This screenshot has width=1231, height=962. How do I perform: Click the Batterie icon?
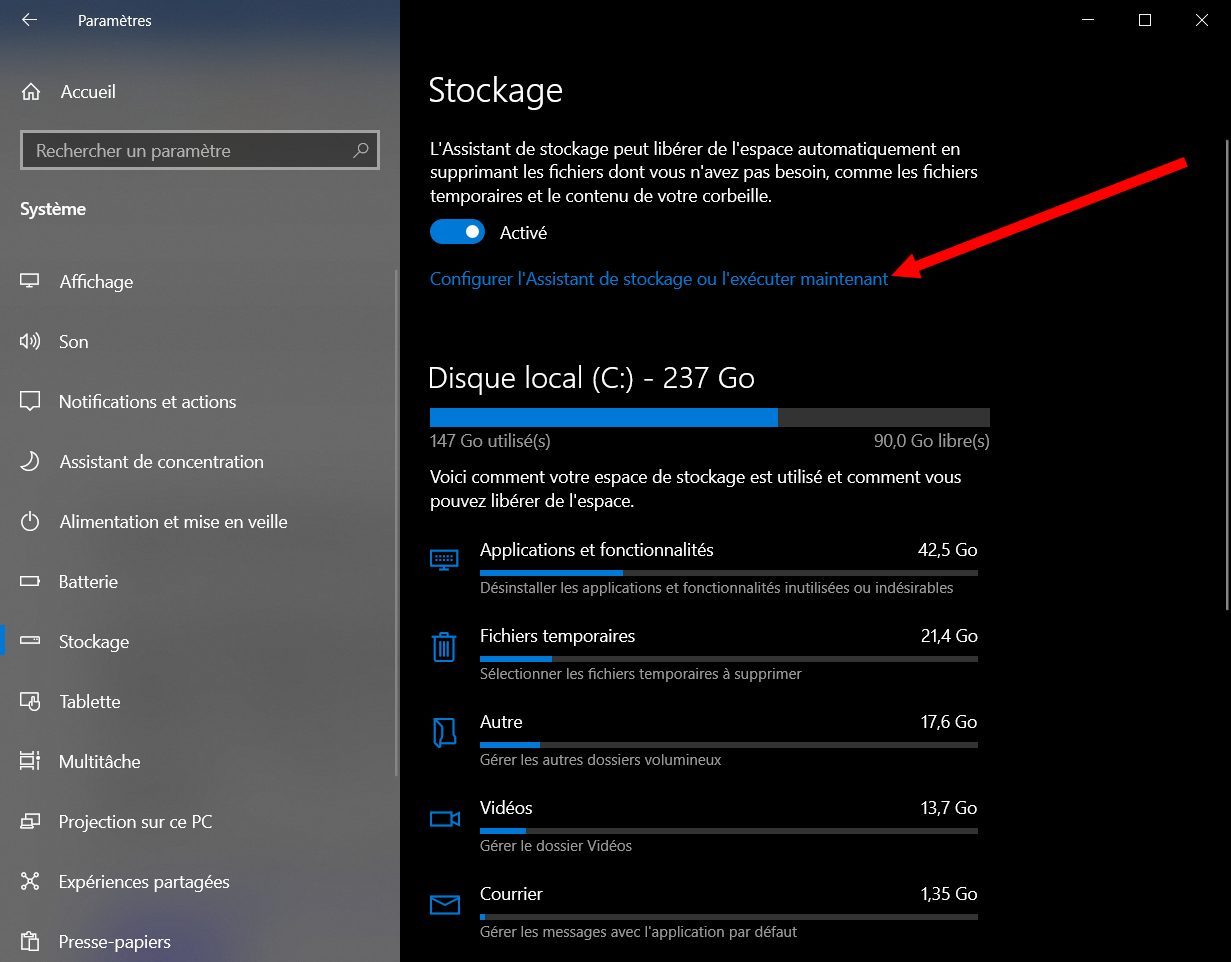click(30, 581)
